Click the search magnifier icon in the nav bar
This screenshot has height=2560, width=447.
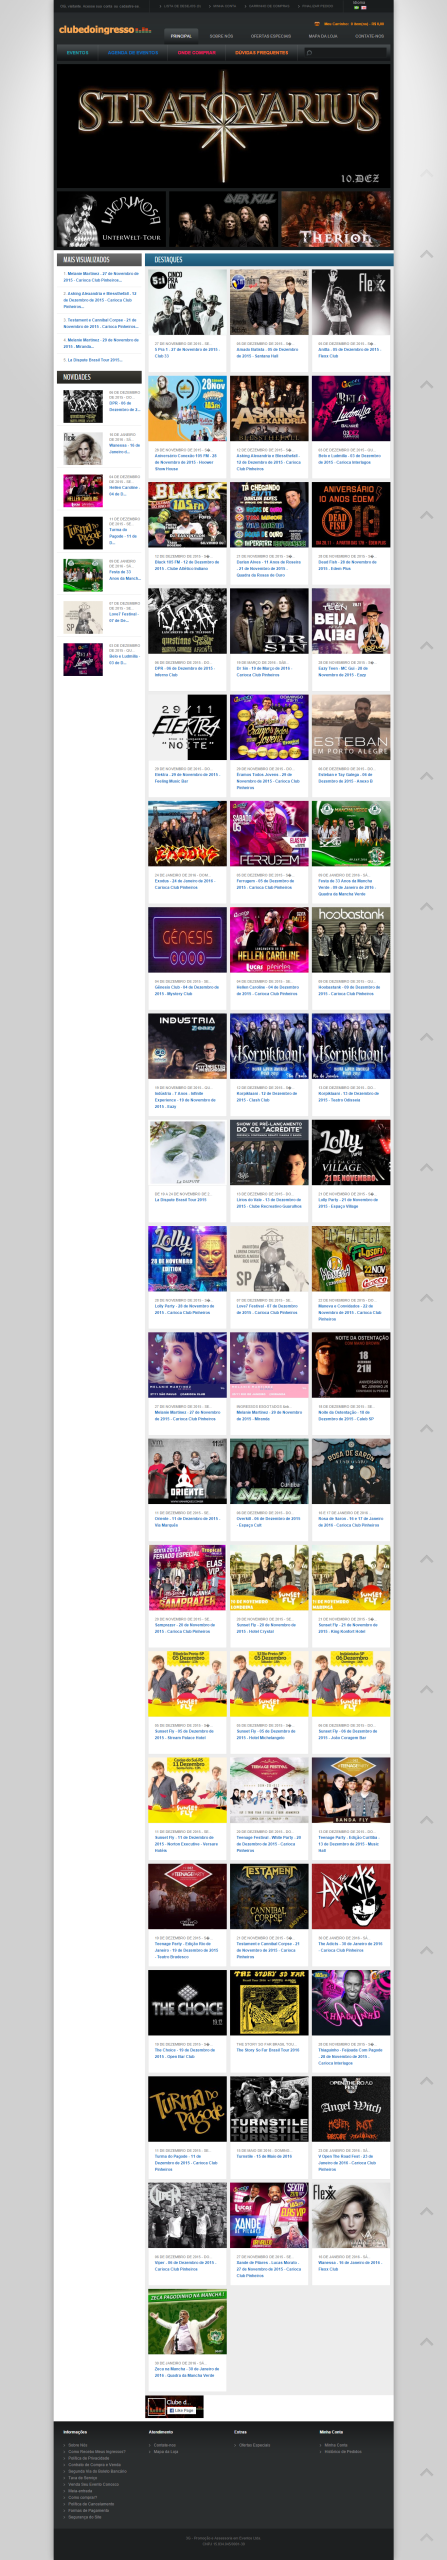pyautogui.click(x=310, y=52)
